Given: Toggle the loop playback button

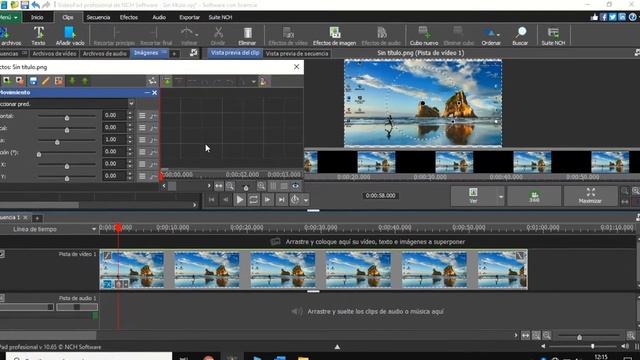Looking at the screenshot, I should click(253, 200).
